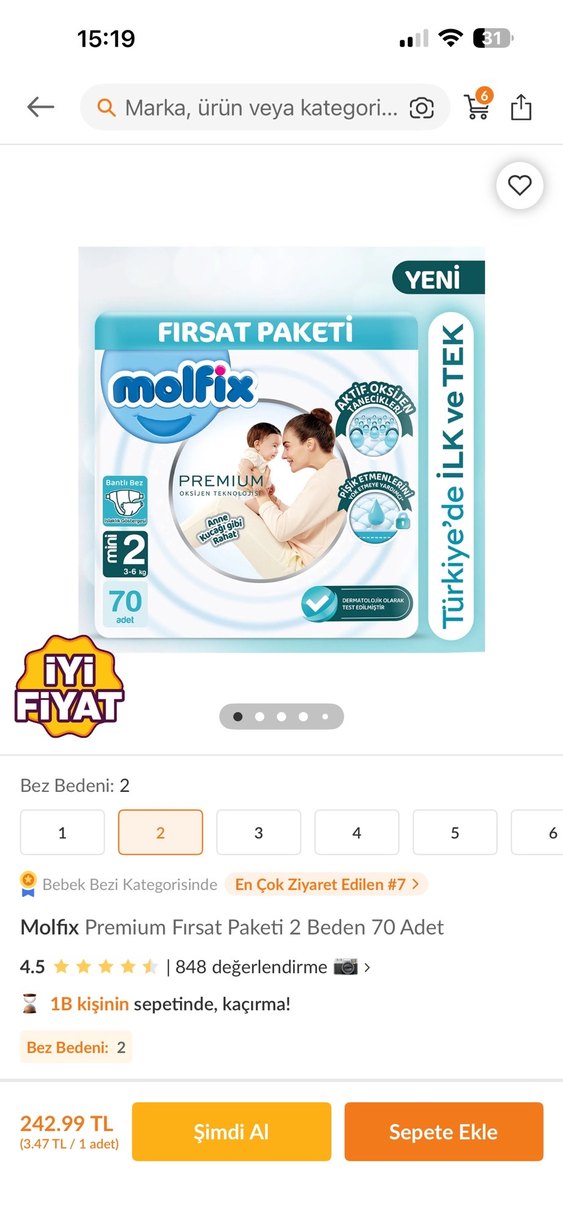
Task: Tap the Bez Bedeni: 2 attribute chip
Action: (x=76, y=1047)
